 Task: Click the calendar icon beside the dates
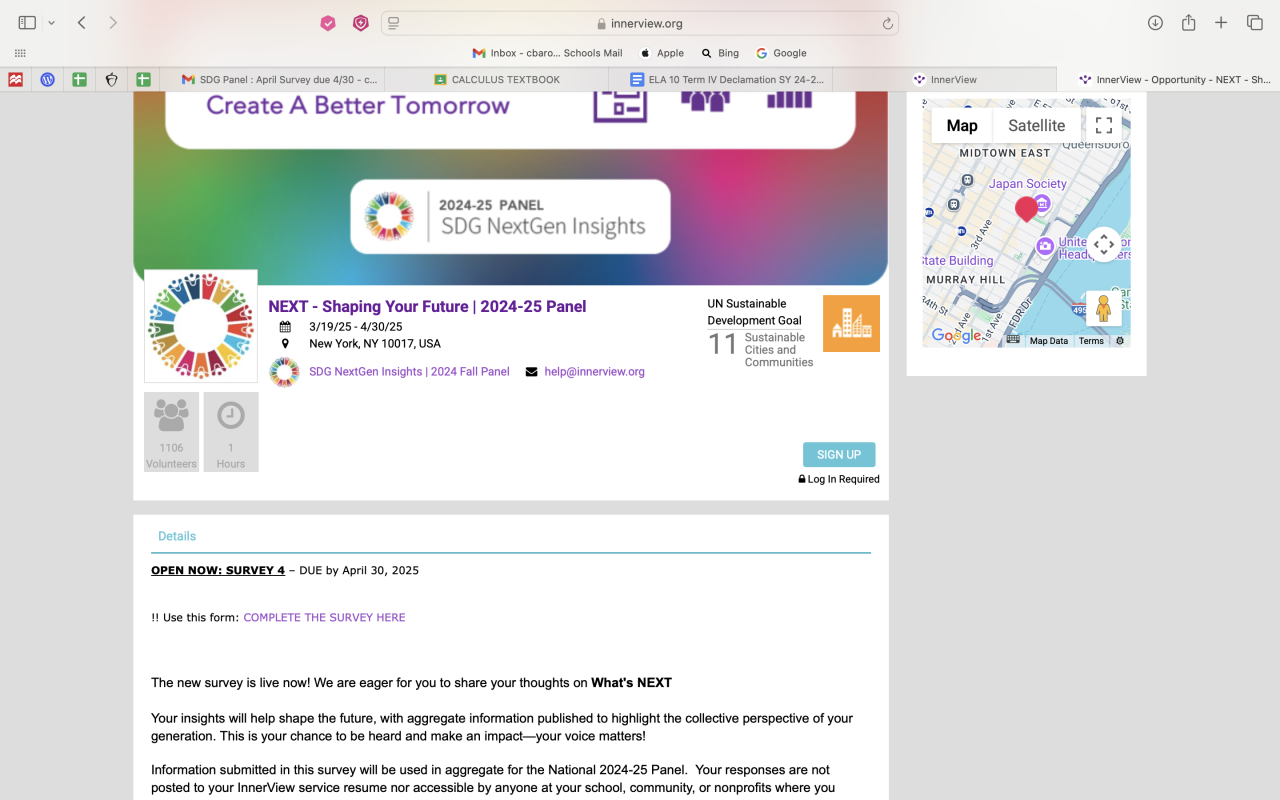(x=285, y=327)
